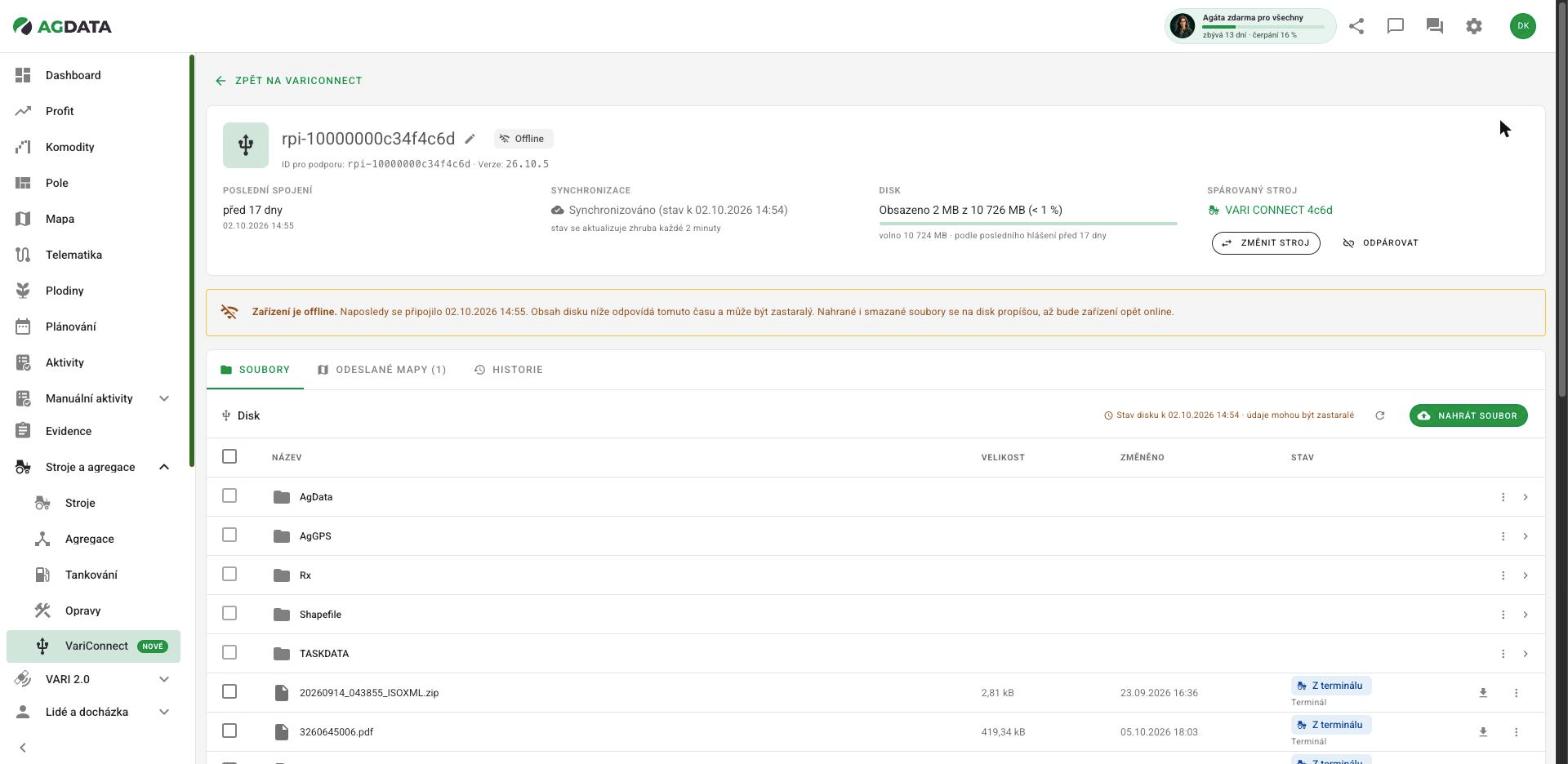Open the share icon in top bar
Viewport: 1568px width, 764px height.
[1356, 26]
